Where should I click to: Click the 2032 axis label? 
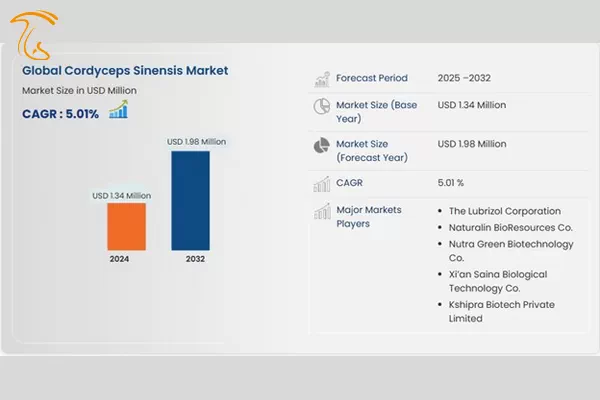[x=195, y=259]
